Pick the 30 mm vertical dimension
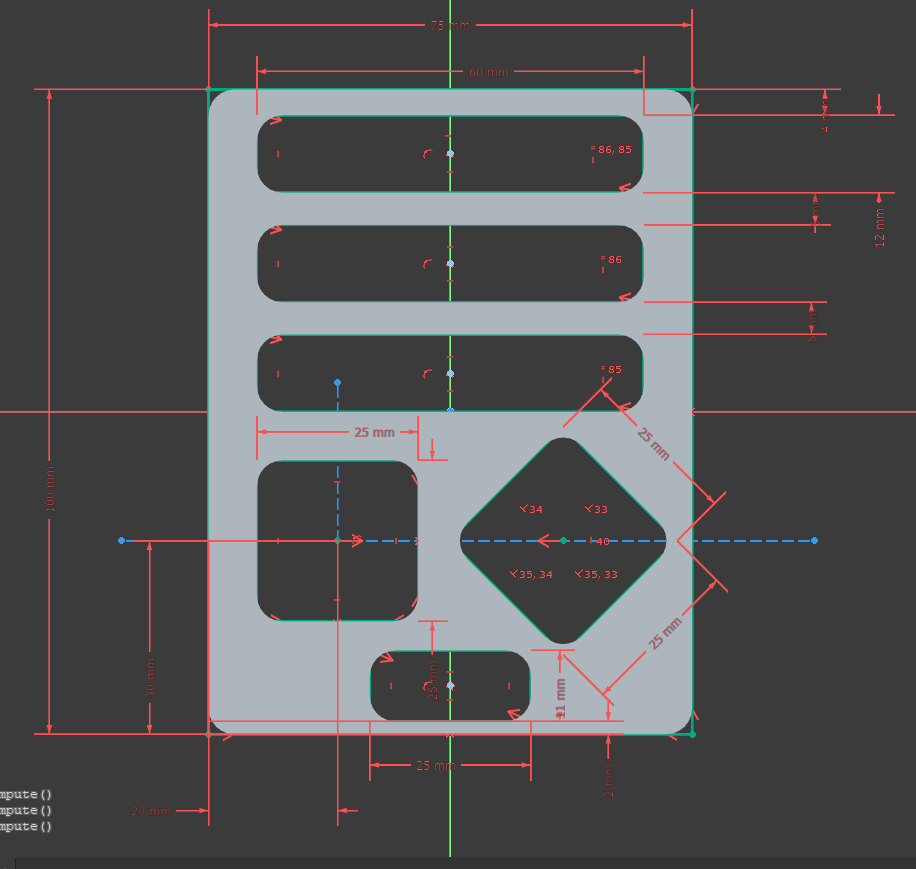Screen dimensions: 916x869 coord(151,676)
